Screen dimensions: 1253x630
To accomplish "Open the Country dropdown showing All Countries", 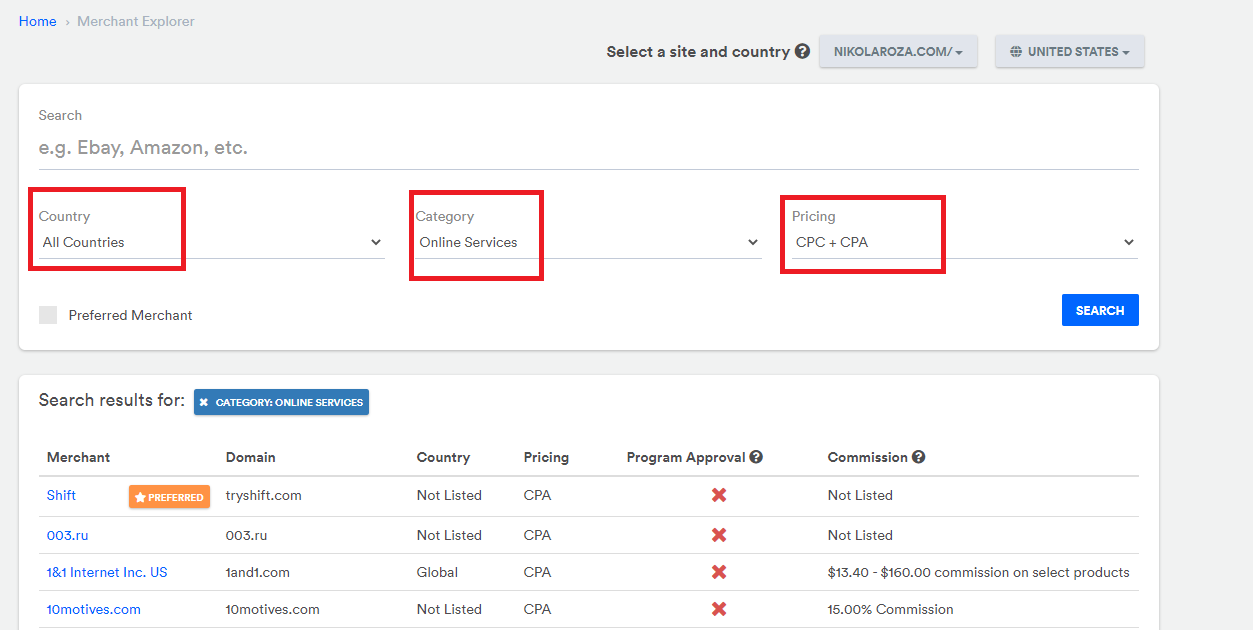I will coord(211,242).
